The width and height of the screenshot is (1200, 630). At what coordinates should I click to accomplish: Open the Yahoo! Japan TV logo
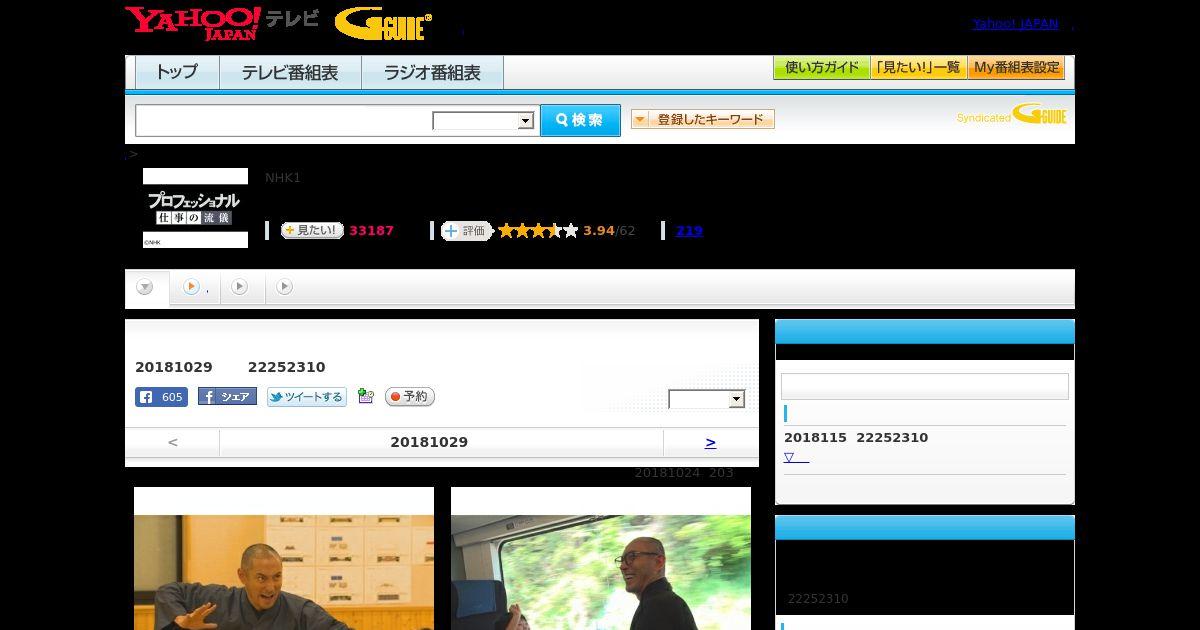[x=222, y=23]
